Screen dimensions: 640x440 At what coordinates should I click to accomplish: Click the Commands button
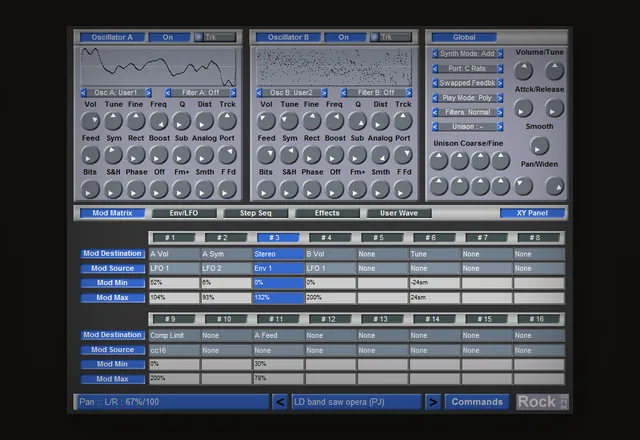tap(477, 402)
